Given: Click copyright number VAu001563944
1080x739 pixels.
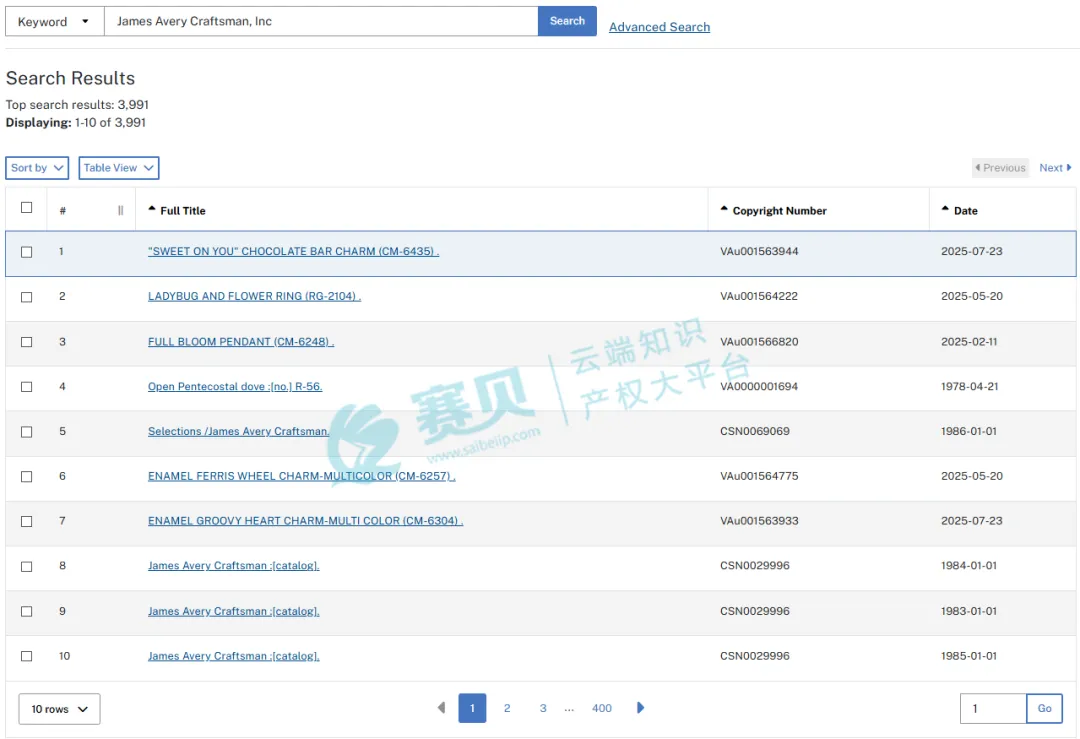Looking at the screenshot, I should [x=759, y=251].
